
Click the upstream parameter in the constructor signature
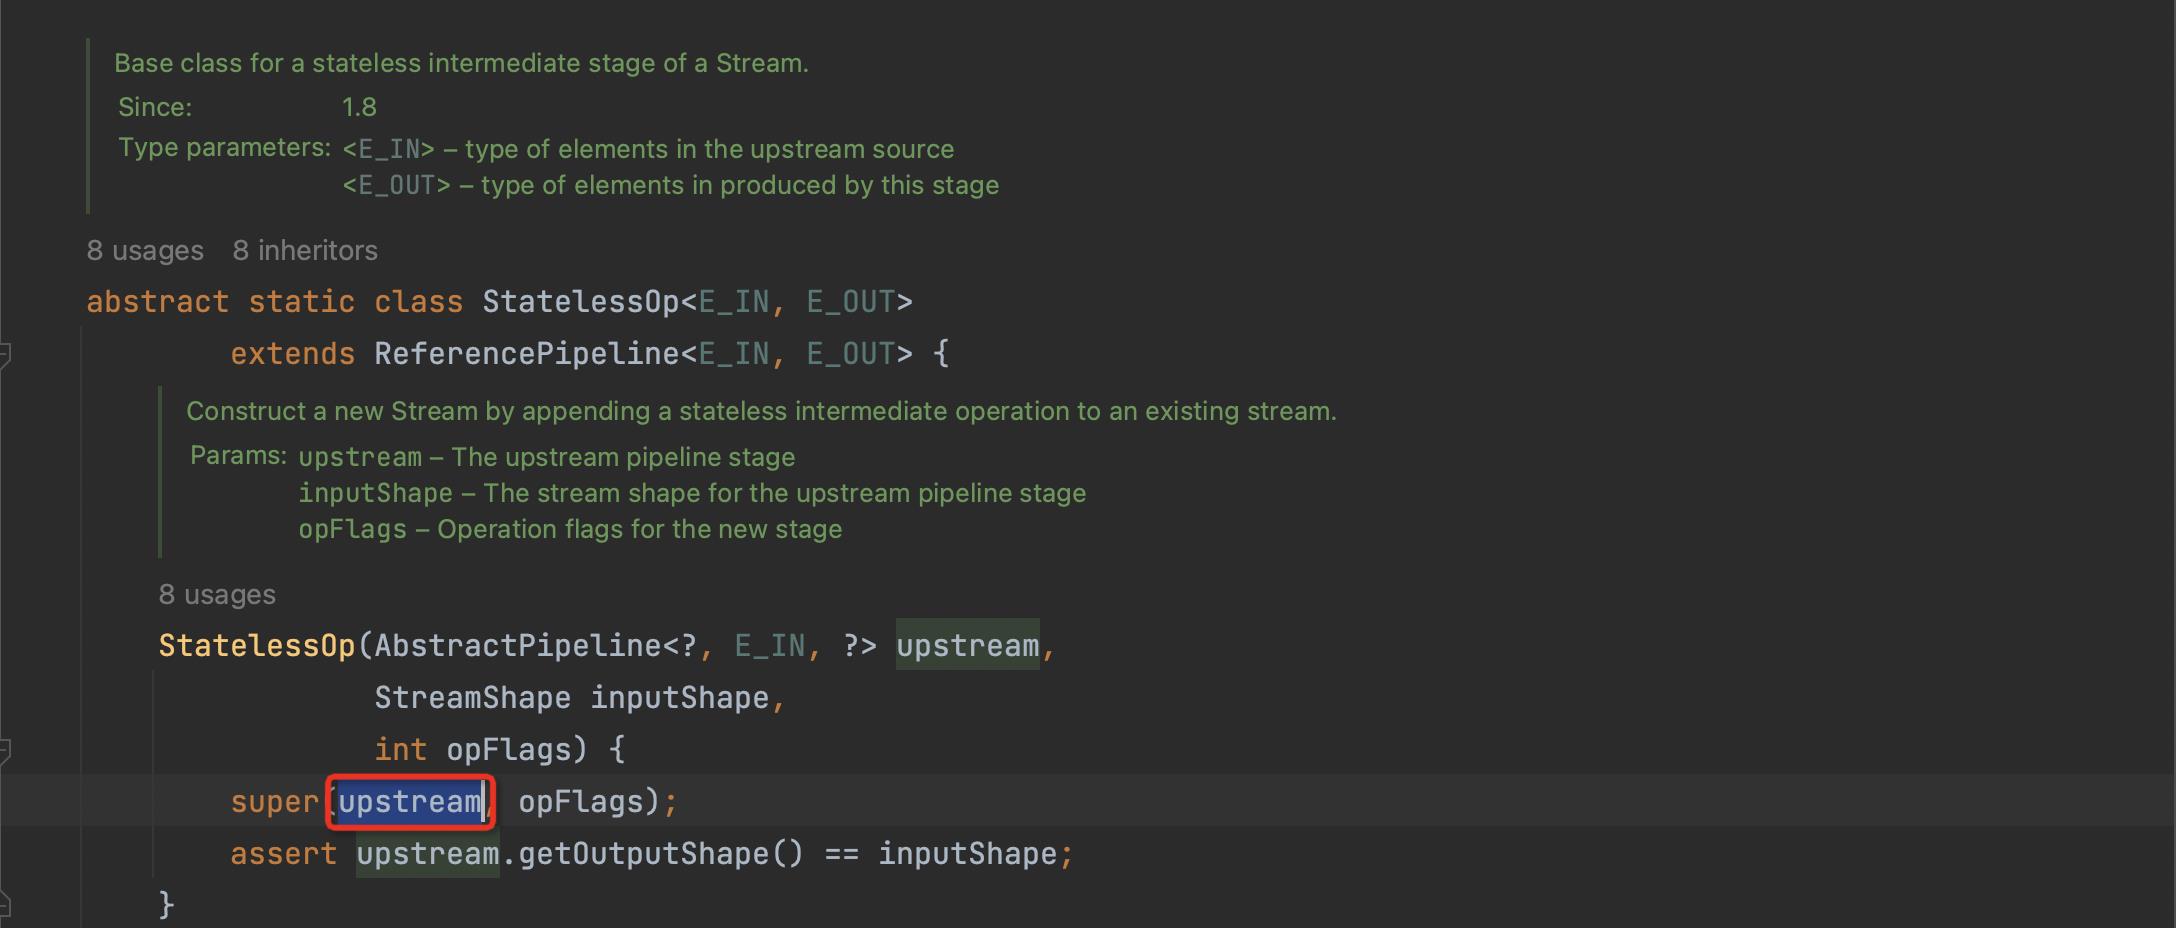click(967, 646)
